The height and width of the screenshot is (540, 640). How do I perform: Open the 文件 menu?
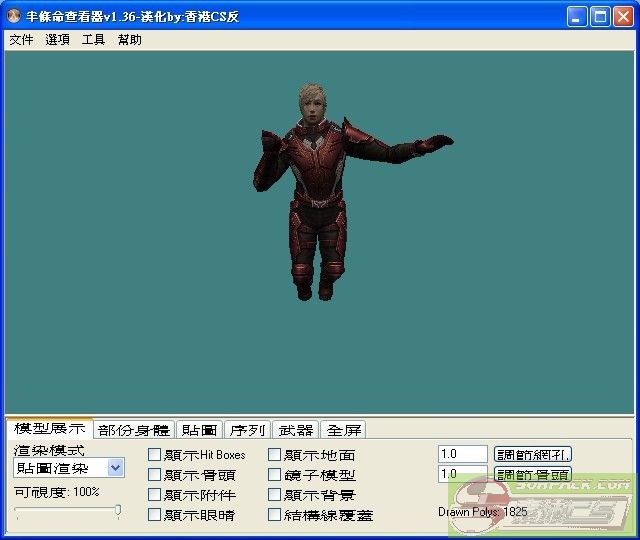[x=21, y=40]
